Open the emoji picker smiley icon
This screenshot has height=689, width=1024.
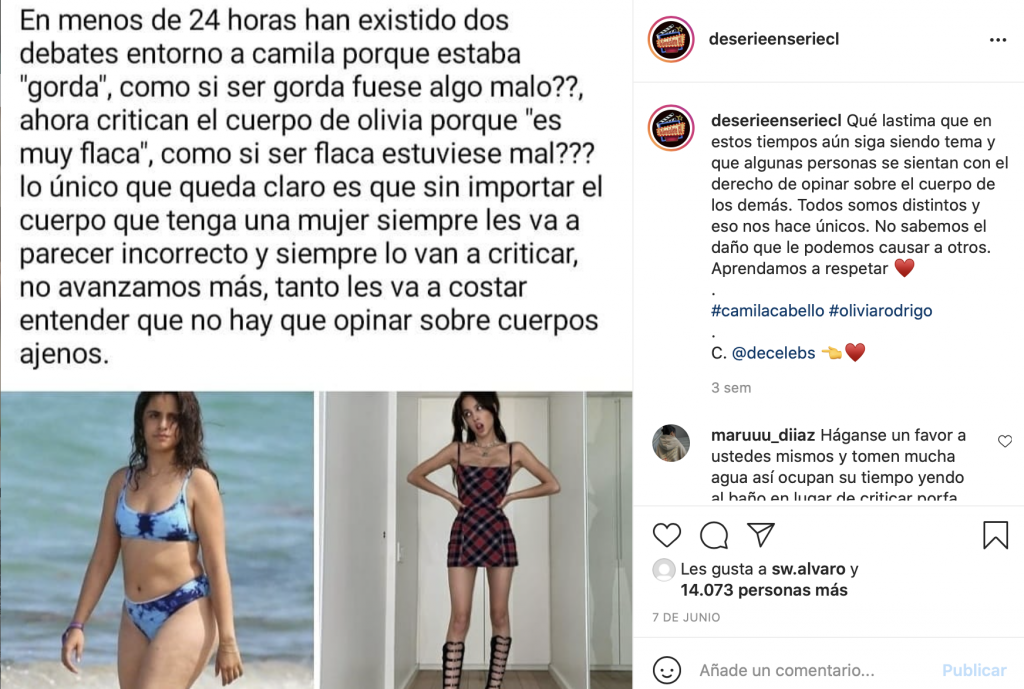click(667, 670)
